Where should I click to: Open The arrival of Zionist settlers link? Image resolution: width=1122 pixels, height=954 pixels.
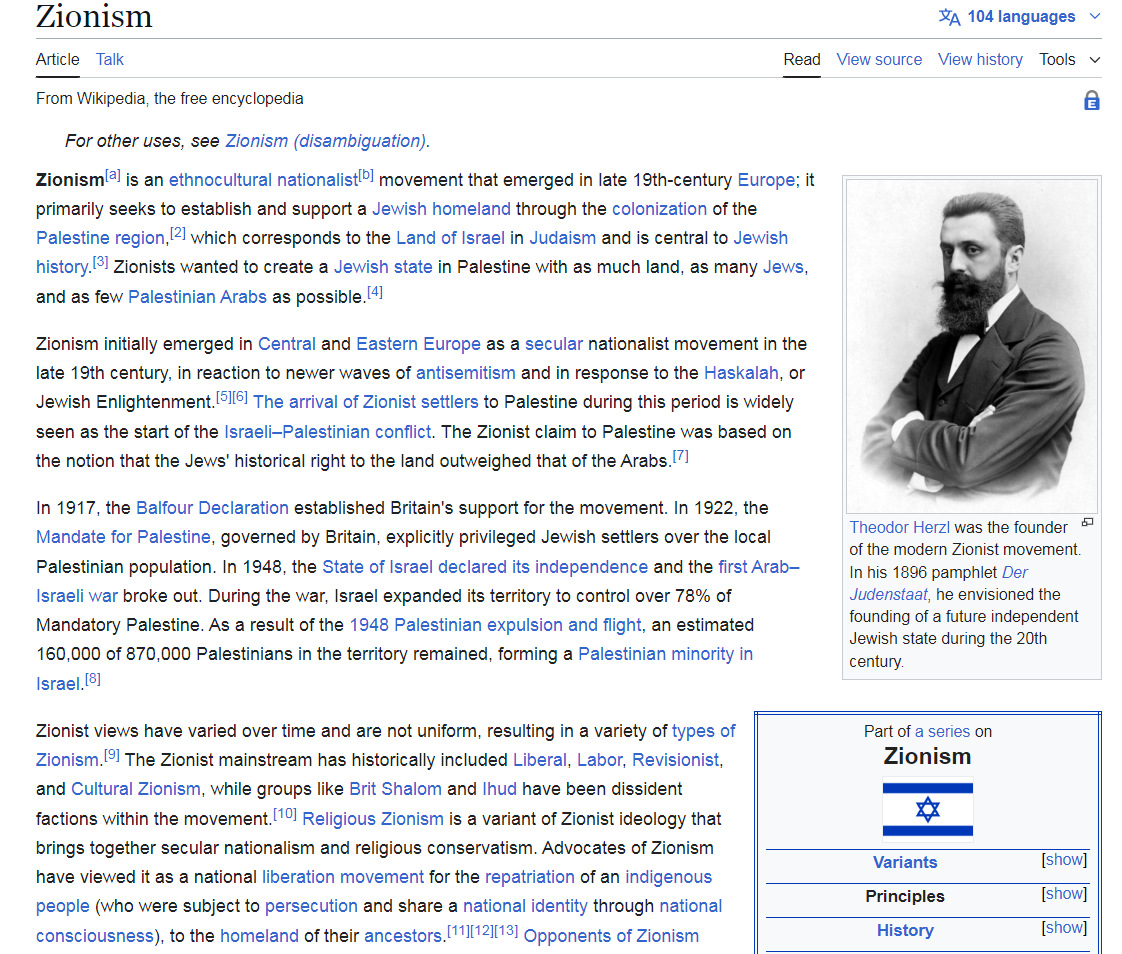366,402
